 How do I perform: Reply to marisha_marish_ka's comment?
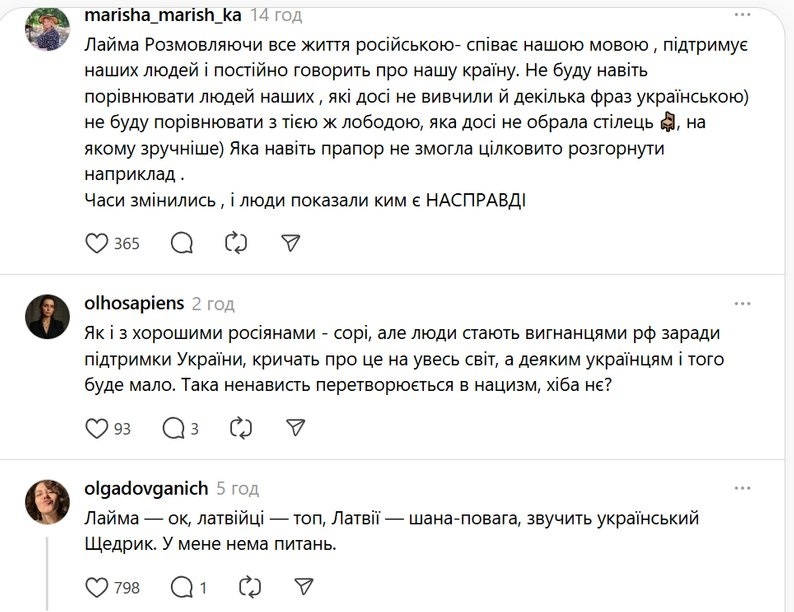pyautogui.click(x=182, y=243)
